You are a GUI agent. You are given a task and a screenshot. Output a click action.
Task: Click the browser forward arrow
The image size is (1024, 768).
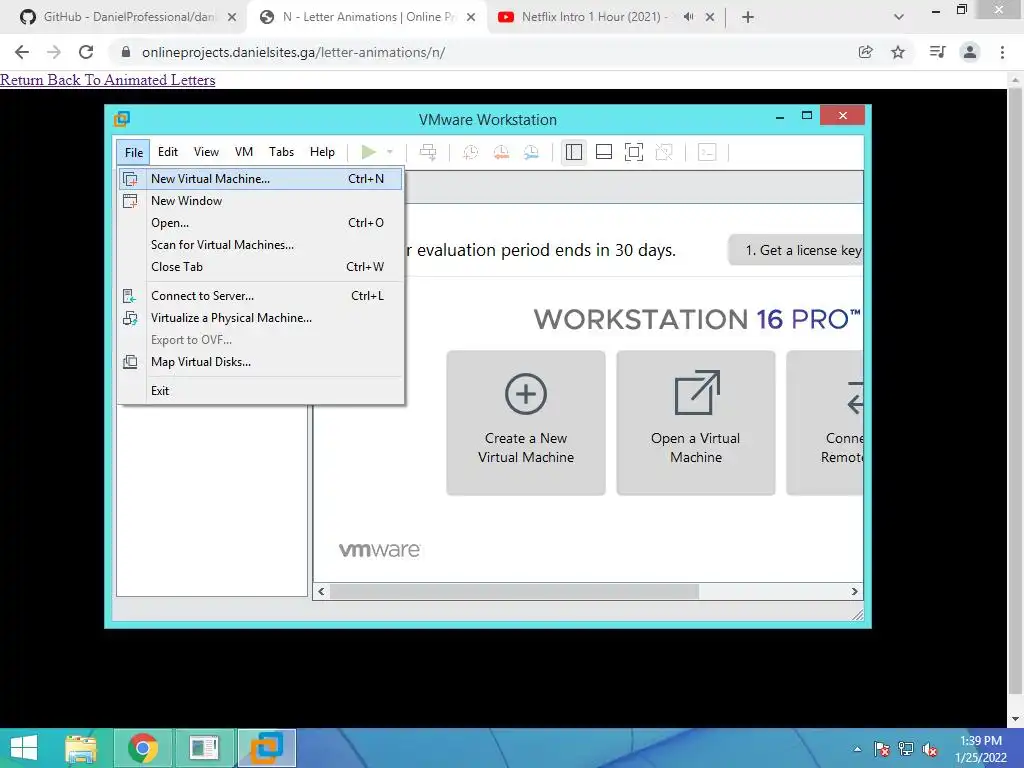54,52
